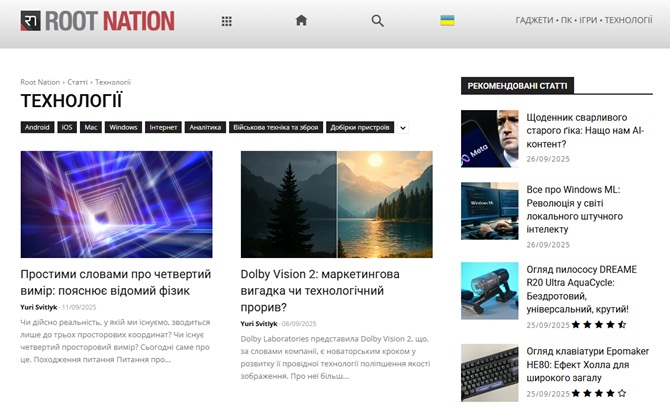
Task: Select the Android category tag
Action: pos(37,127)
